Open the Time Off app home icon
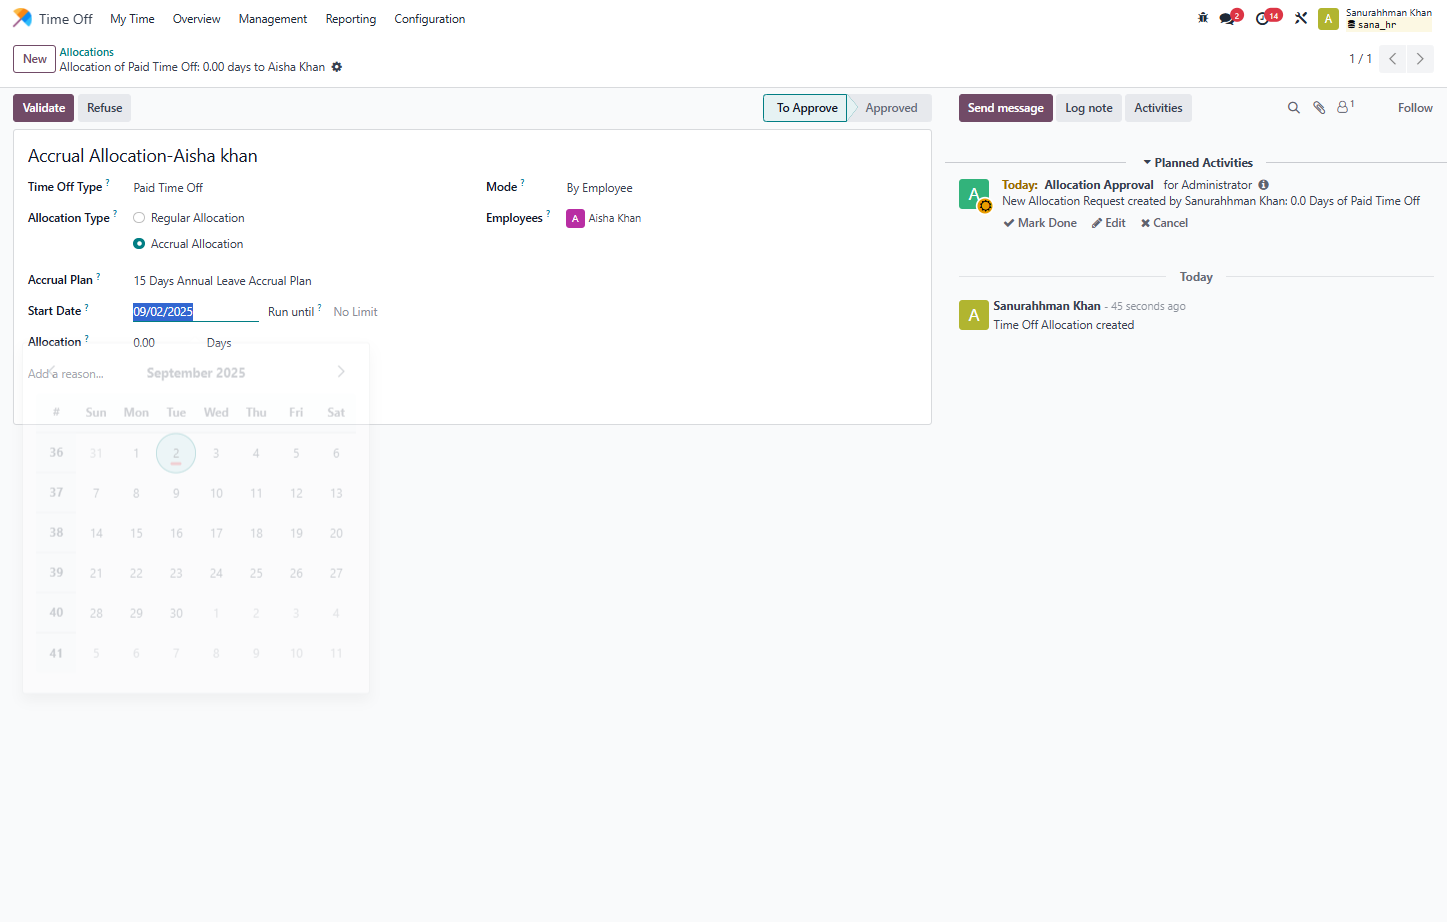Screen dimensions: 1447x922 click(x=22, y=18)
